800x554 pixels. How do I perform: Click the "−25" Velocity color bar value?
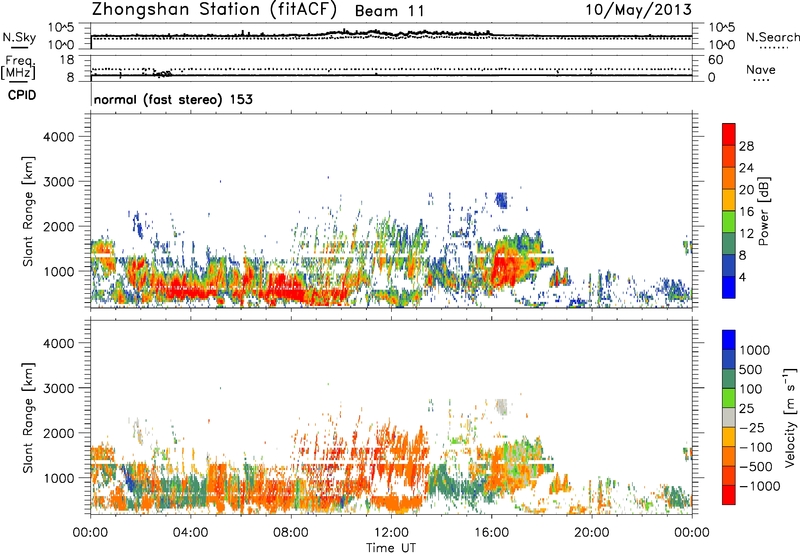(x=752, y=428)
